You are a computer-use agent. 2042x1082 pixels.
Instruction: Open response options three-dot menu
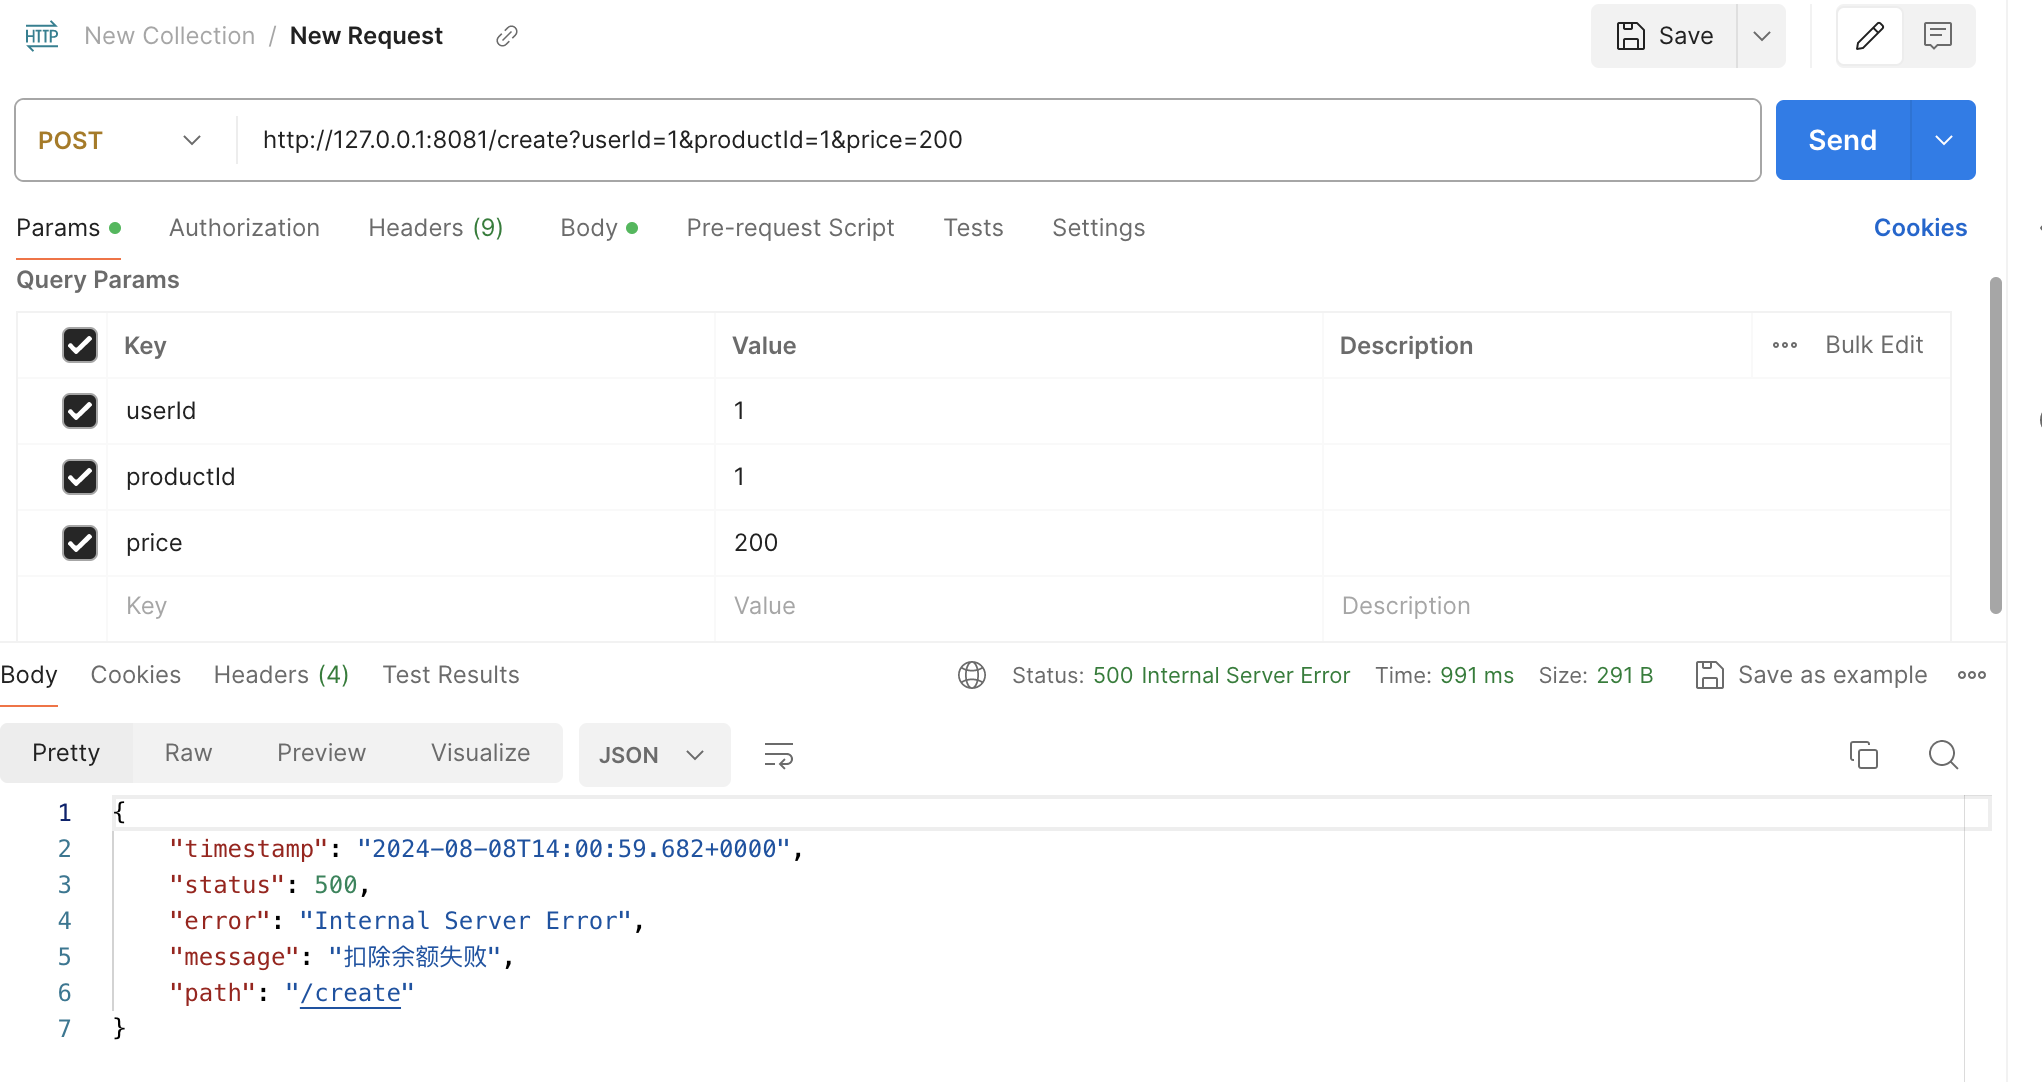click(1971, 675)
